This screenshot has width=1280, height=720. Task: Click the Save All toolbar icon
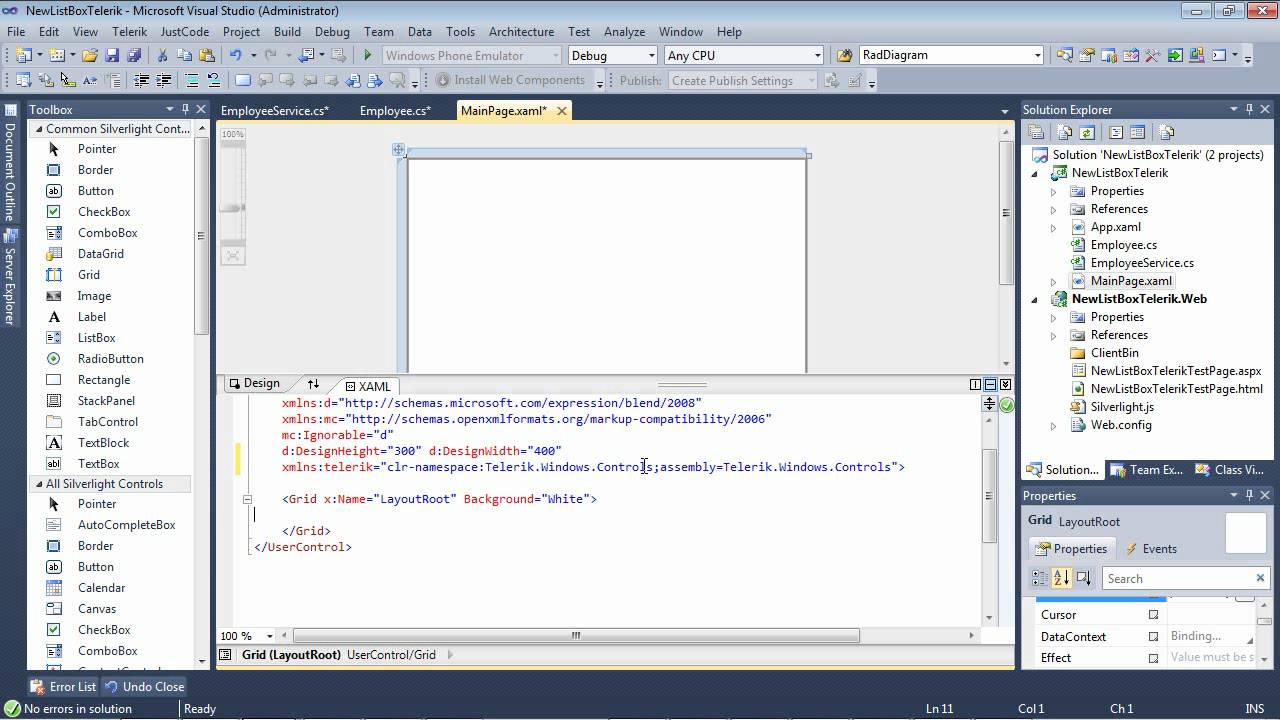(x=134, y=56)
